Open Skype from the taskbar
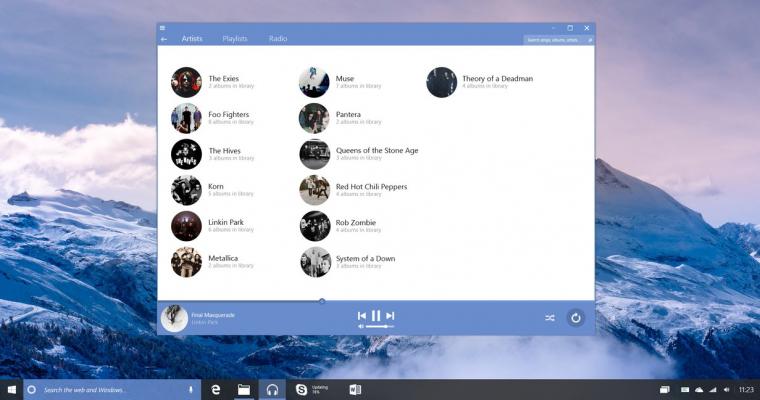The image size is (760, 400). click(x=301, y=390)
